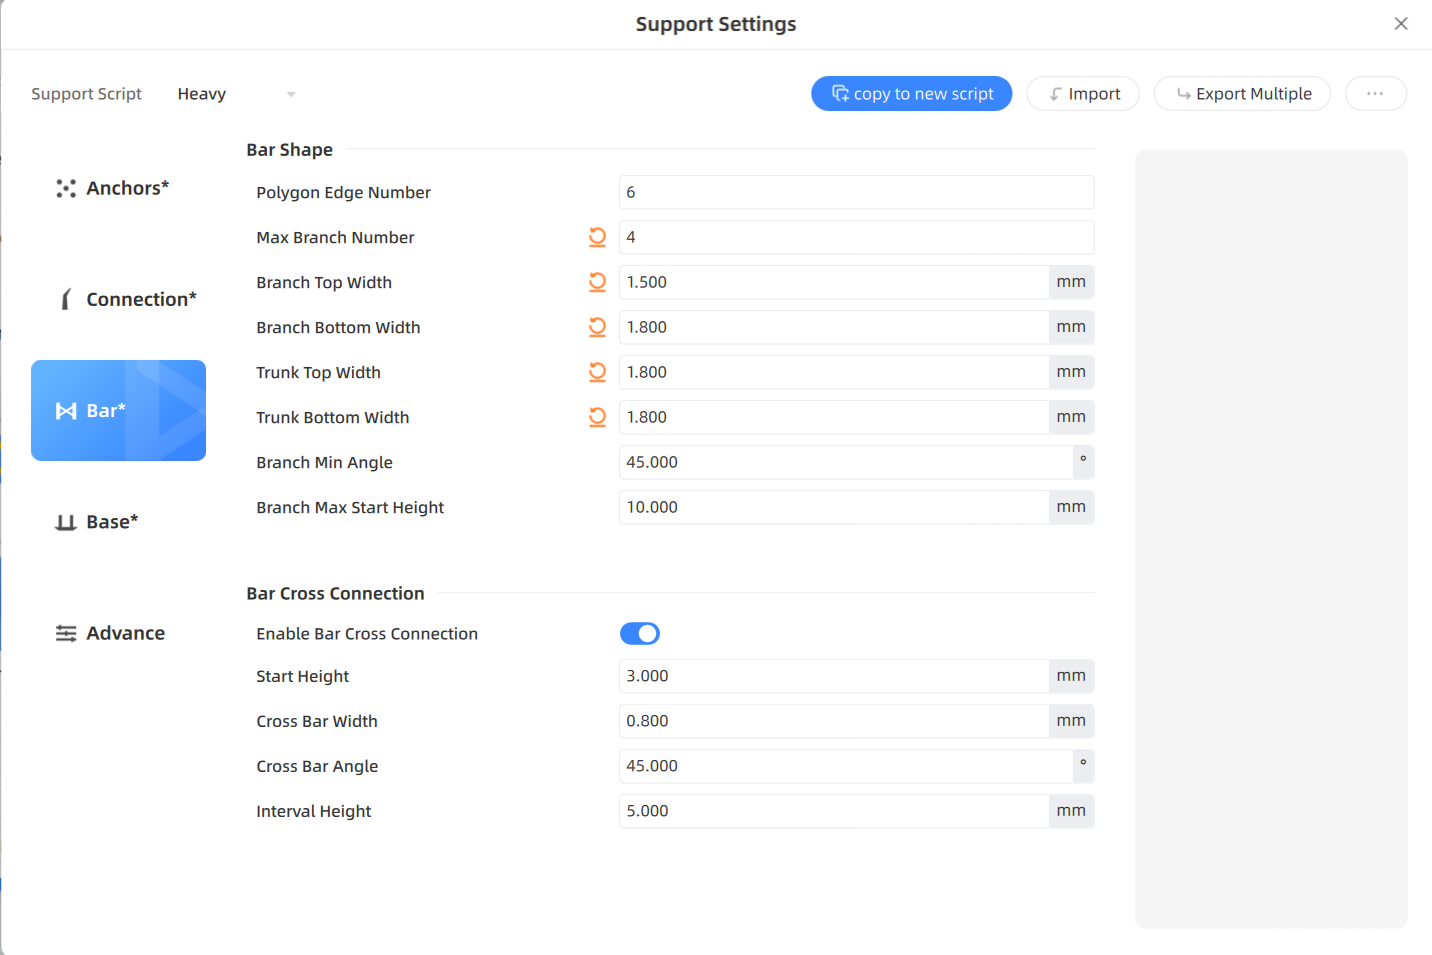This screenshot has width=1432, height=955.
Task: Click copy to new script button
Action: [911, 94]
